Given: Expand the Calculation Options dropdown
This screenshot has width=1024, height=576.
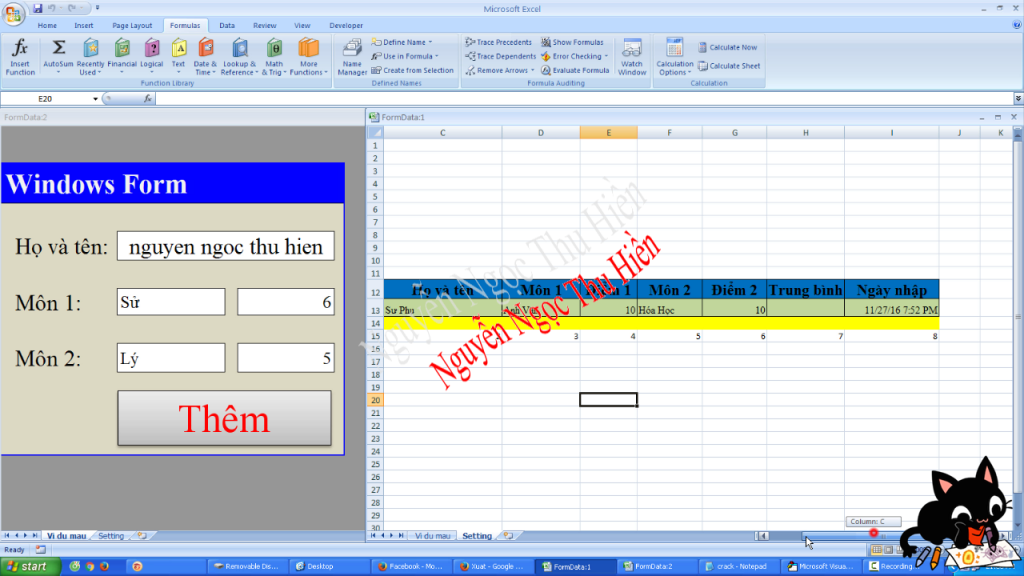Looking at the screenshot, I should click(x=674, y=57).
